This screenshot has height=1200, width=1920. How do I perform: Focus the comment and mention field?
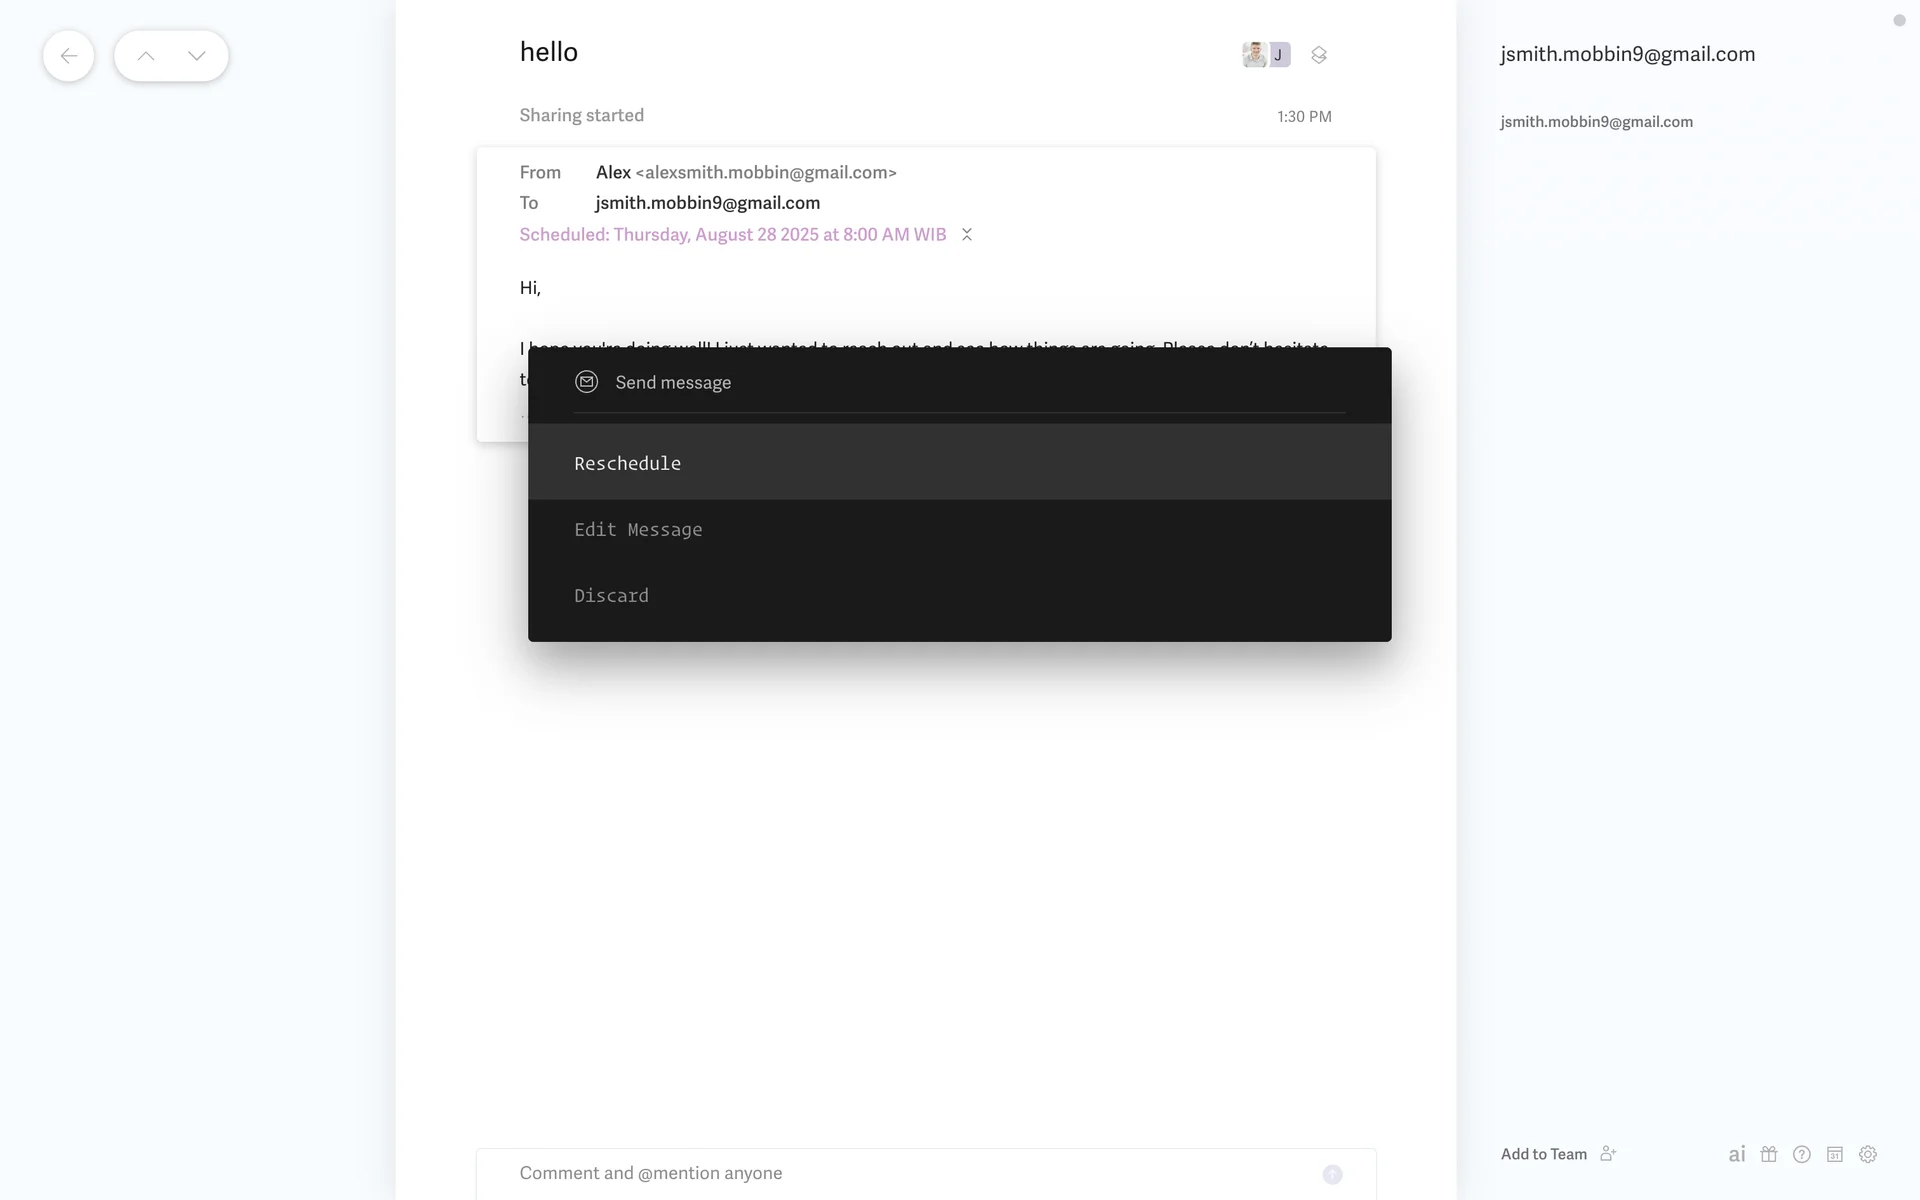pos(900,1173)
